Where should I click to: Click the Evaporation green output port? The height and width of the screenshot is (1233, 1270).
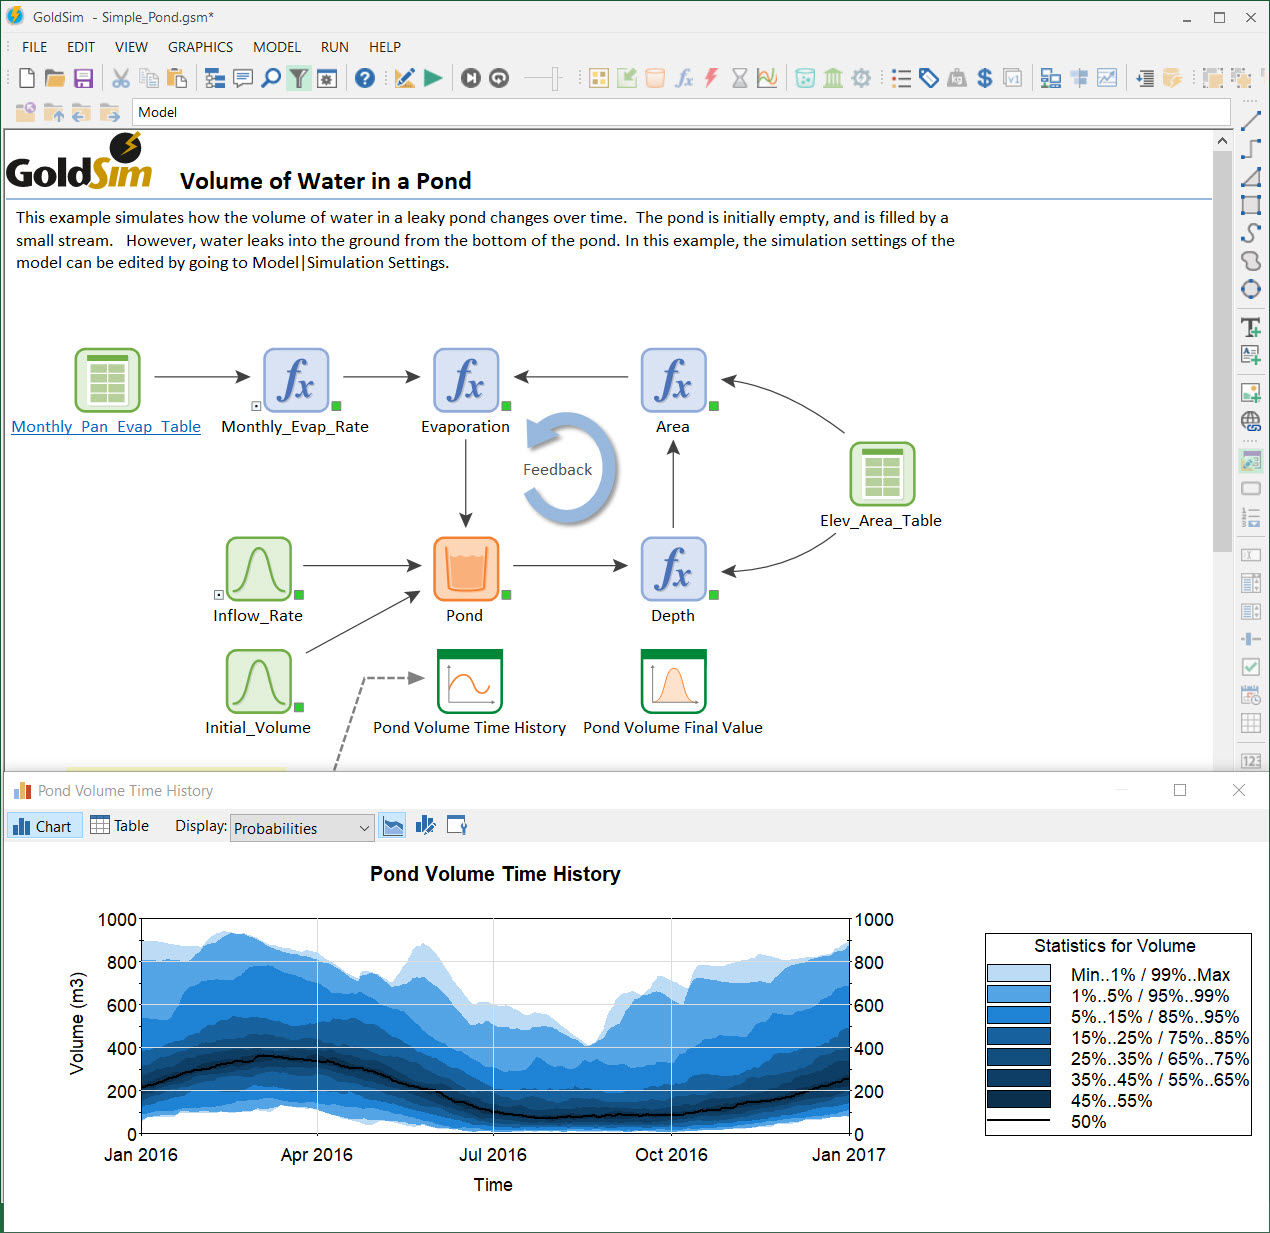506,406
